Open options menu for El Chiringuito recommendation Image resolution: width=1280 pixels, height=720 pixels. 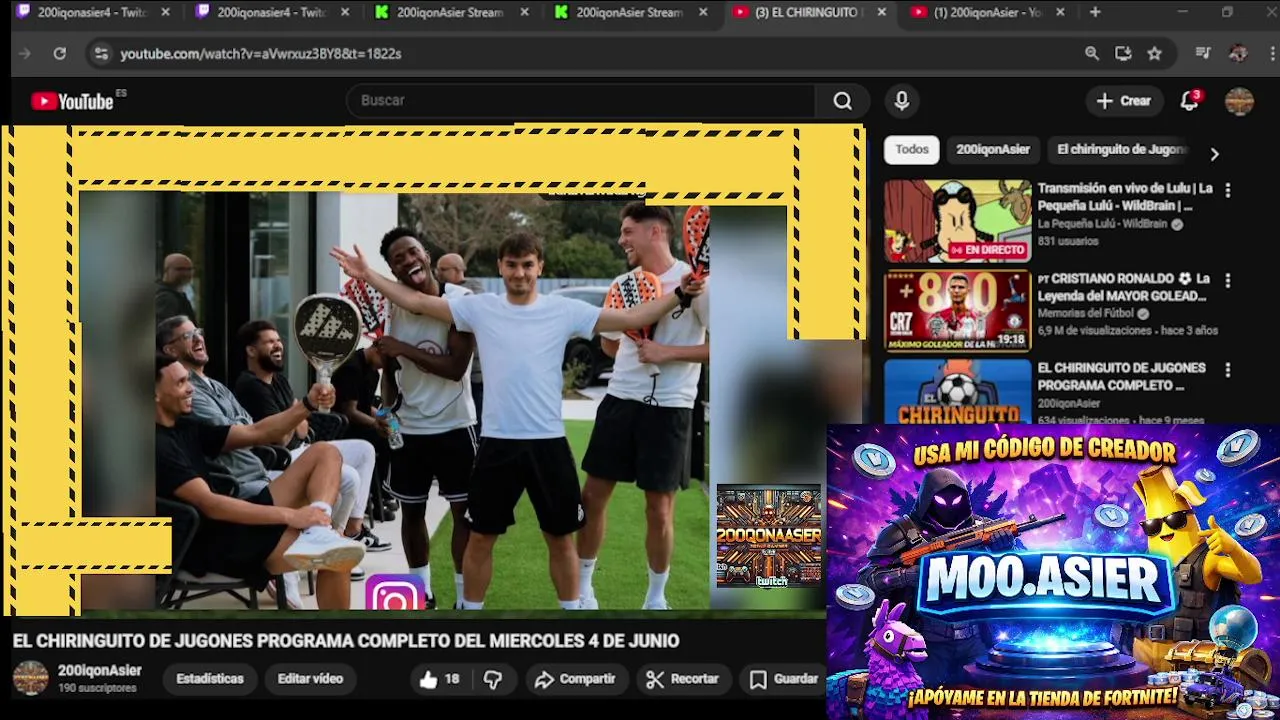point(1228,370)
